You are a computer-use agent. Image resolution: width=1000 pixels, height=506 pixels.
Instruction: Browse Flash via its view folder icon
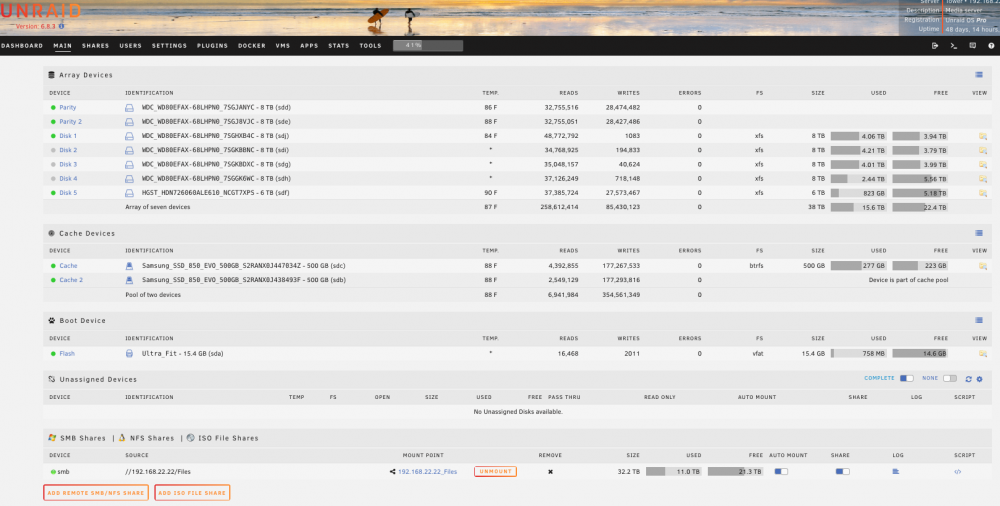983,353
